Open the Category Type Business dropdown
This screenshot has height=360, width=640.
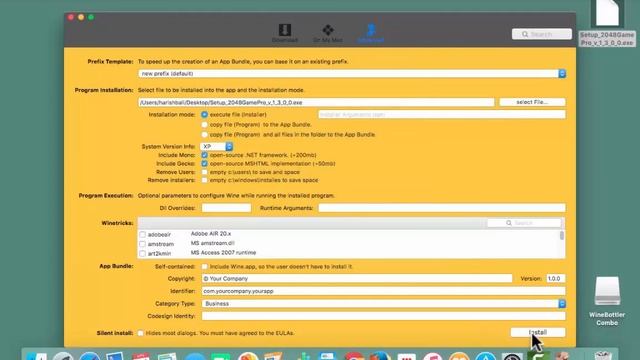pyautogui.click(x=383, y=304)
